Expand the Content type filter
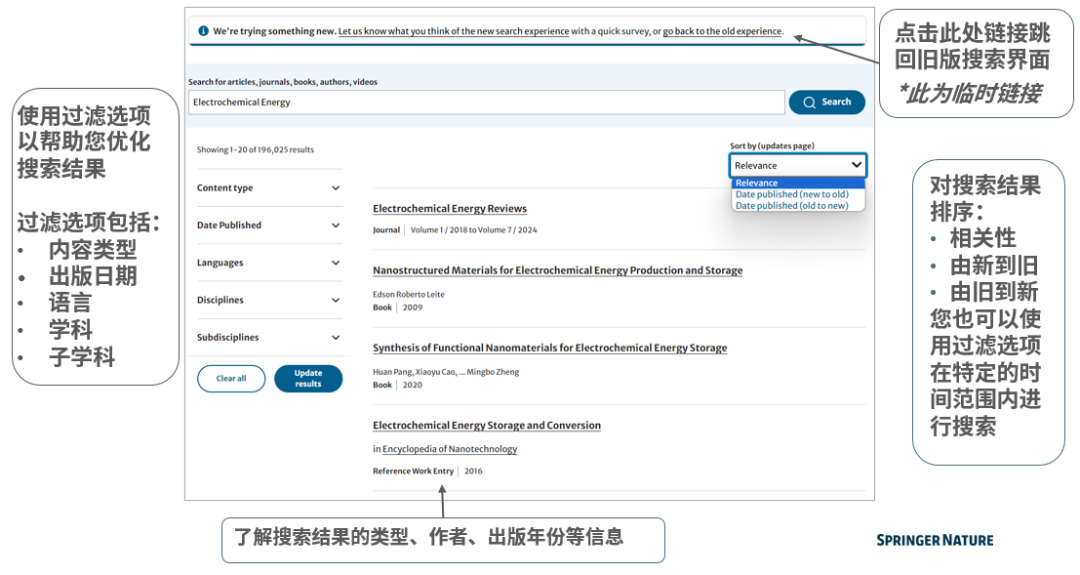1080x575 pixels. point(269,188)
